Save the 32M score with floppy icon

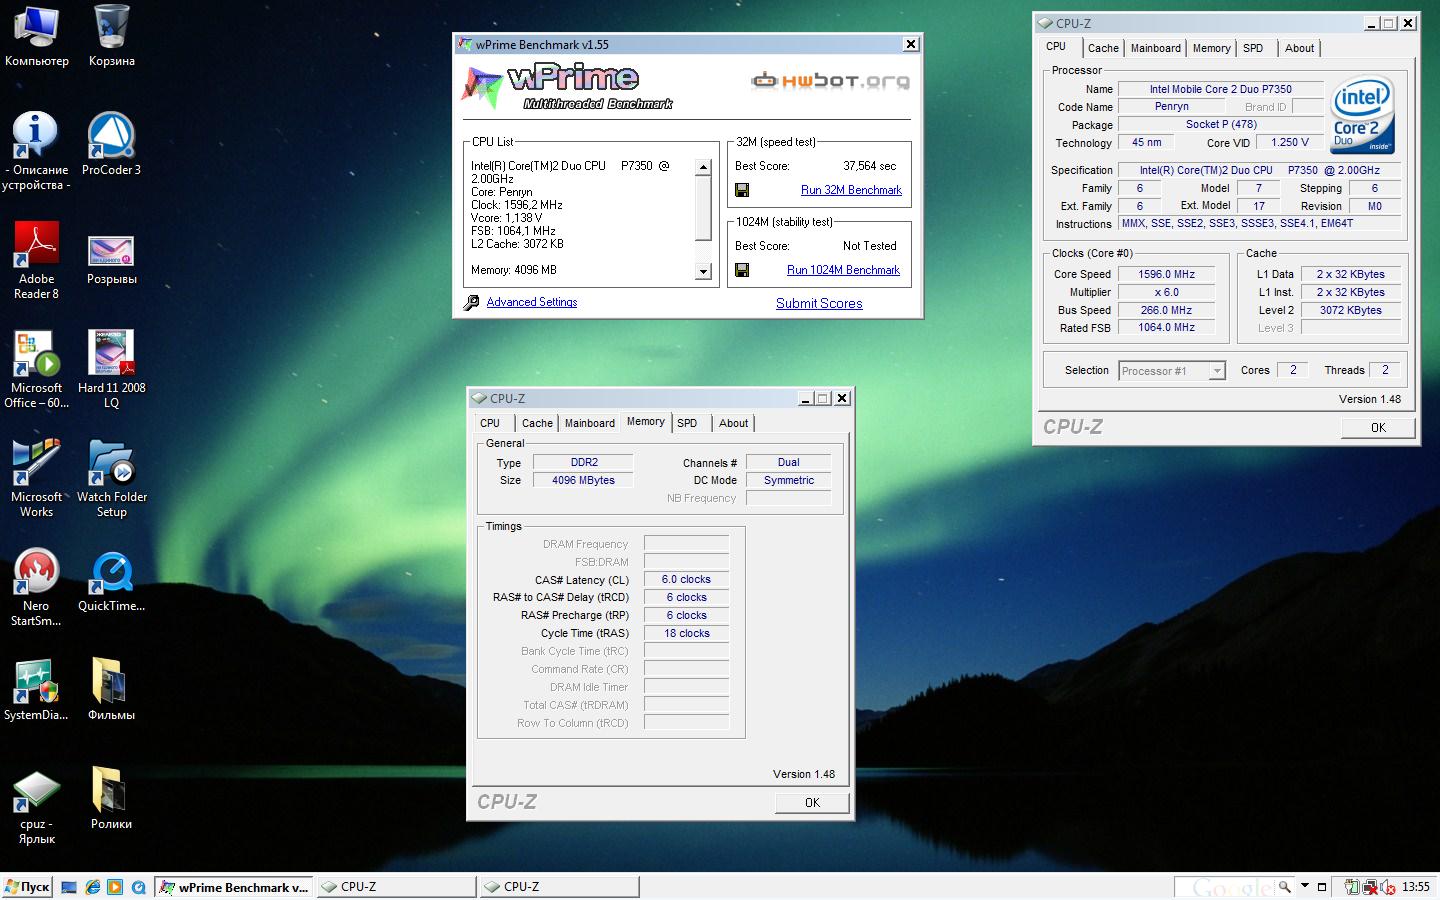click(x=742, y=190)
